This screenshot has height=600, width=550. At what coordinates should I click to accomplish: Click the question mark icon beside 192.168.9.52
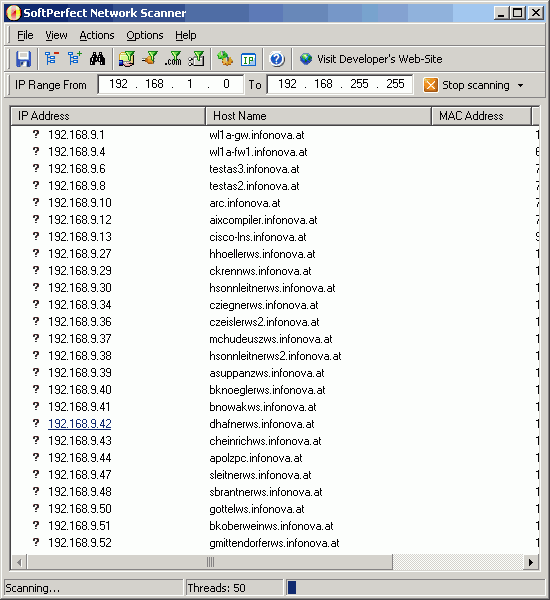(36, 542)
